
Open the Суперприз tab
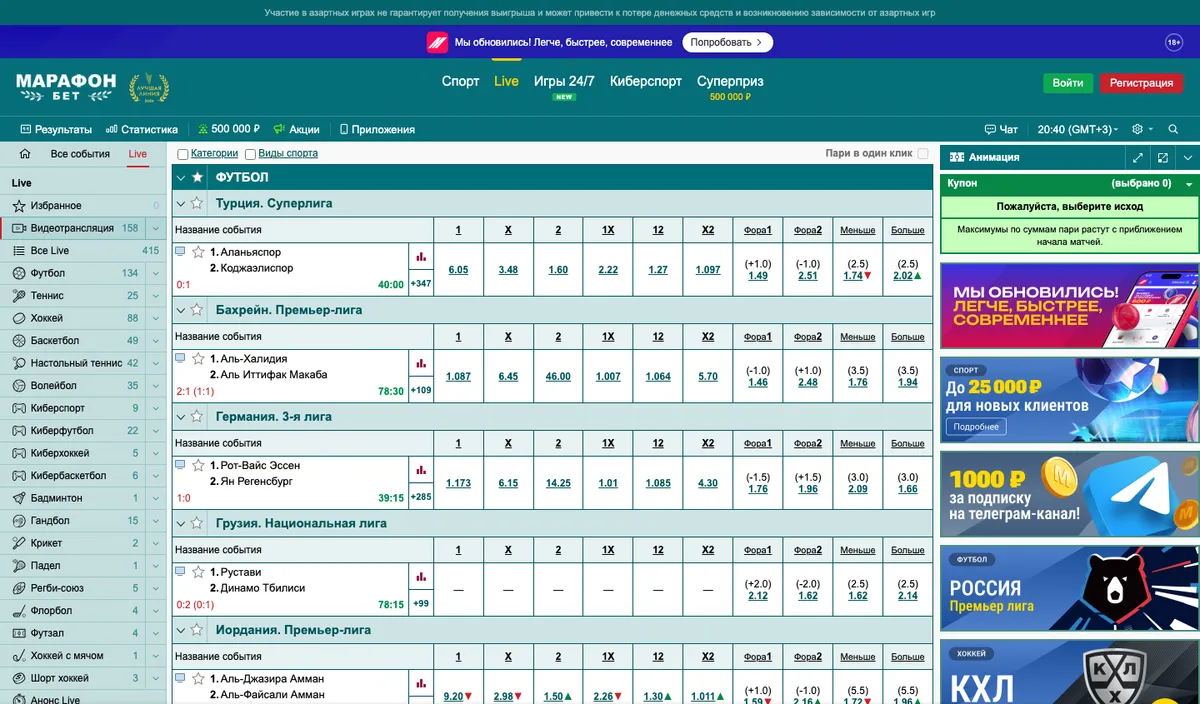[x=730, y=81]
